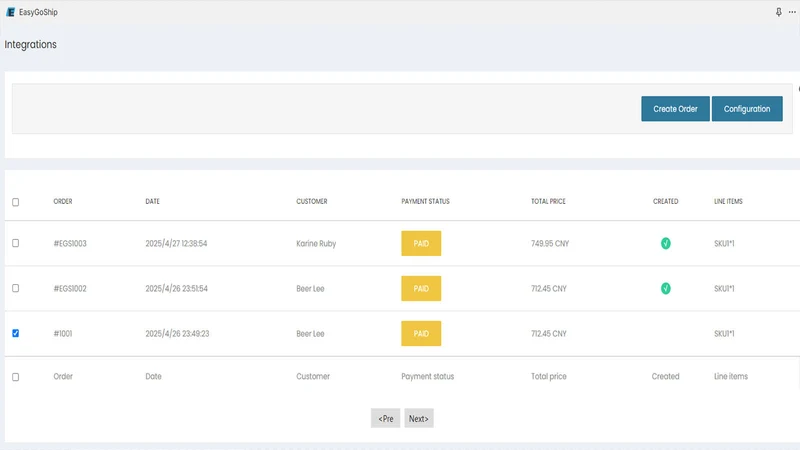The image size is (800, 450).
Task: Click line items SKU1*1 for #EGS1002
Action: tap(724, 288)
